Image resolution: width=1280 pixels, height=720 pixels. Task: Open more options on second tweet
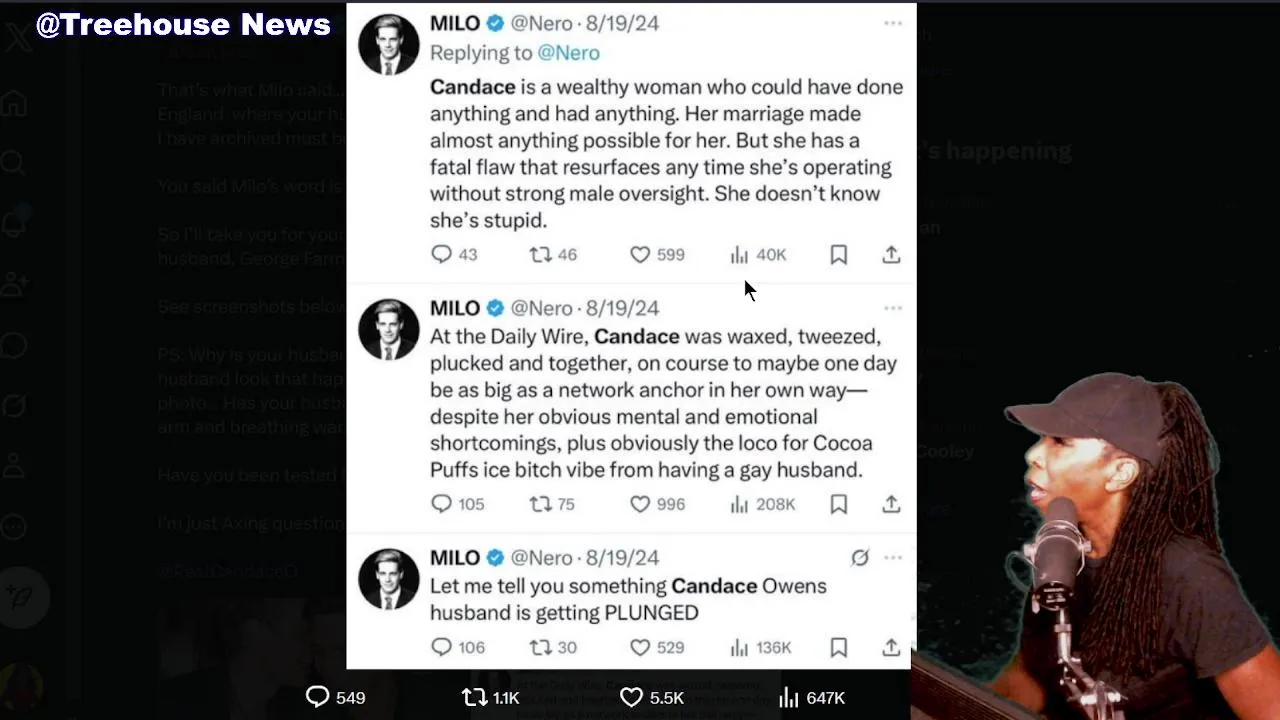[x=893, y=308]
